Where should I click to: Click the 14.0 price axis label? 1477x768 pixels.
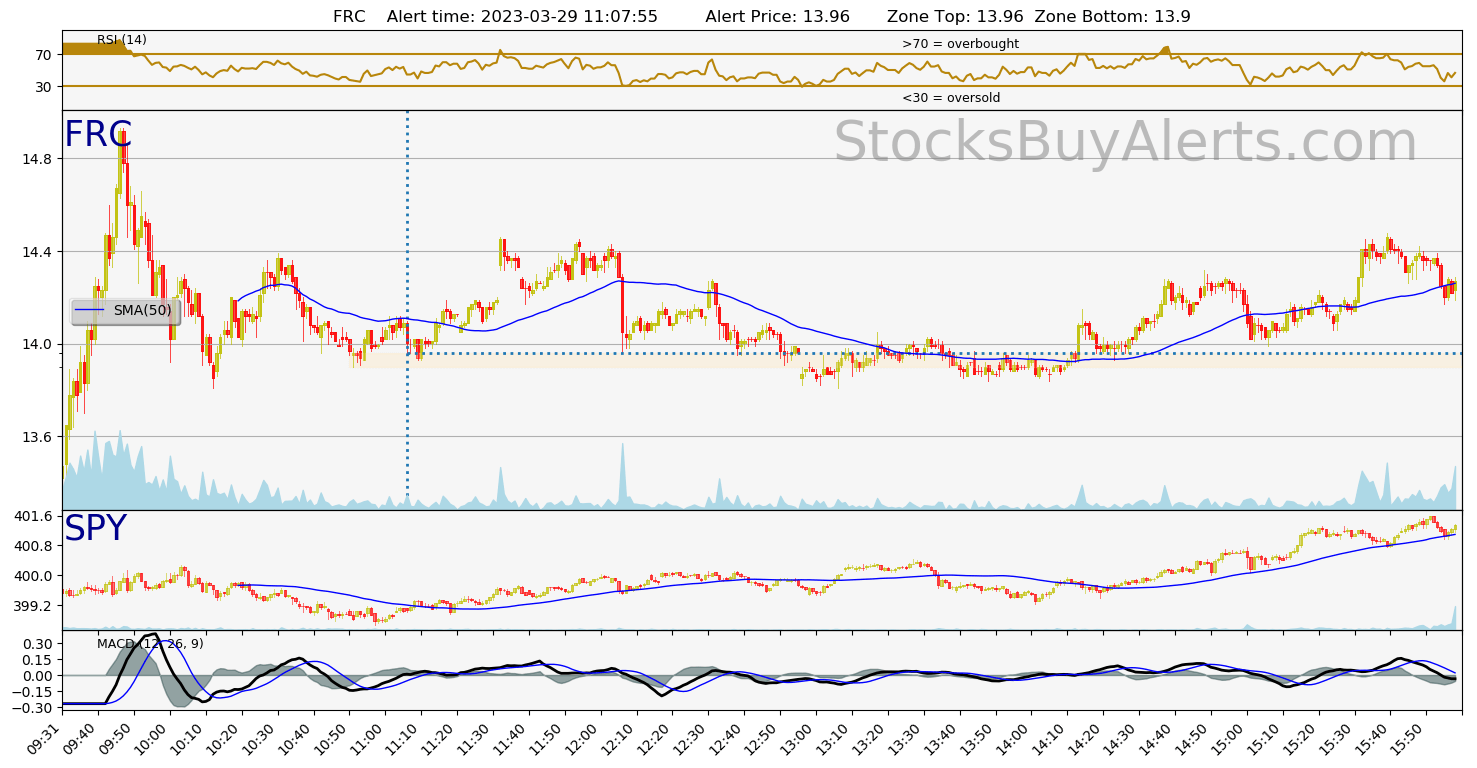[36, 344]
